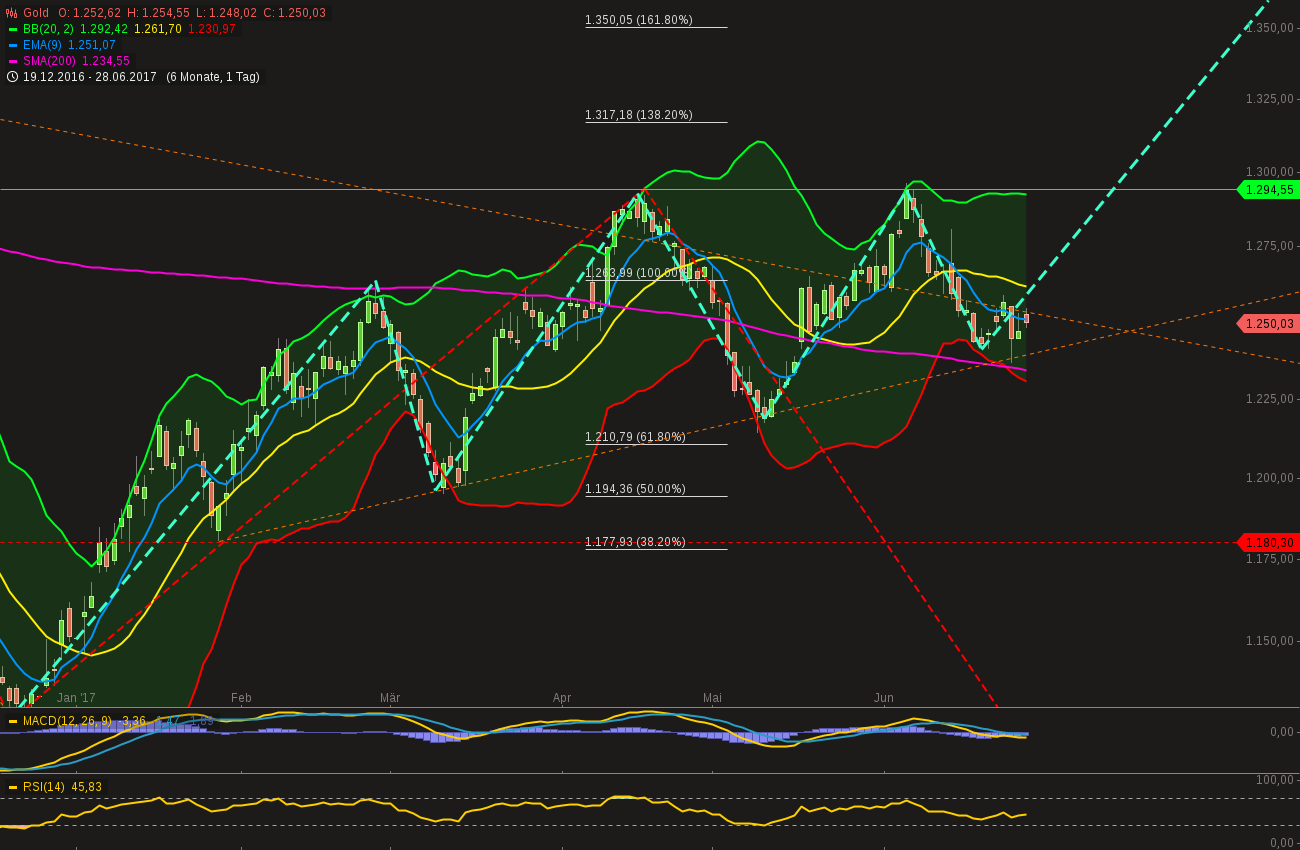Click the Fibonacci label 1.177,93 (38.20%)

(x=636, y=542)
